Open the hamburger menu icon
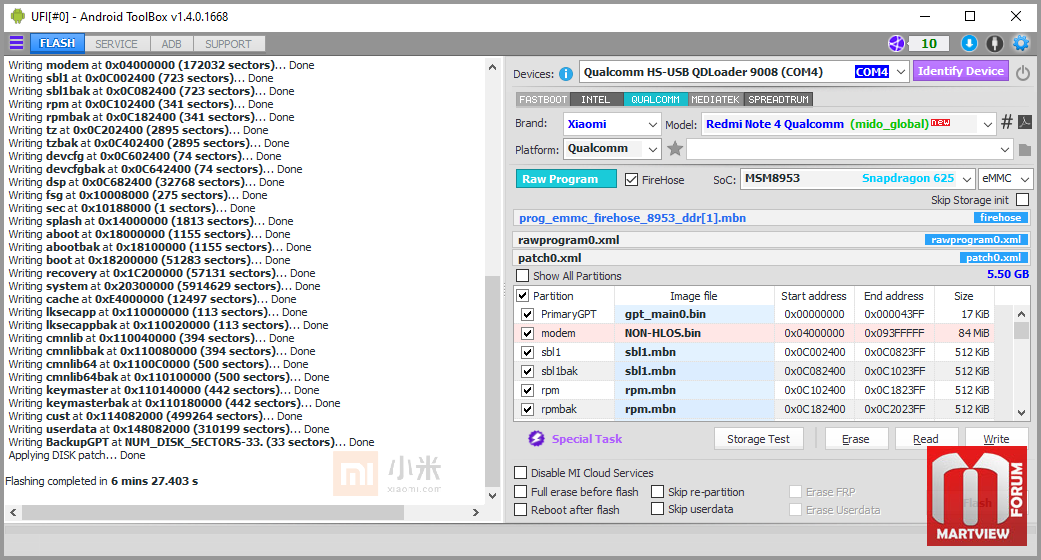 pos(17,43)
